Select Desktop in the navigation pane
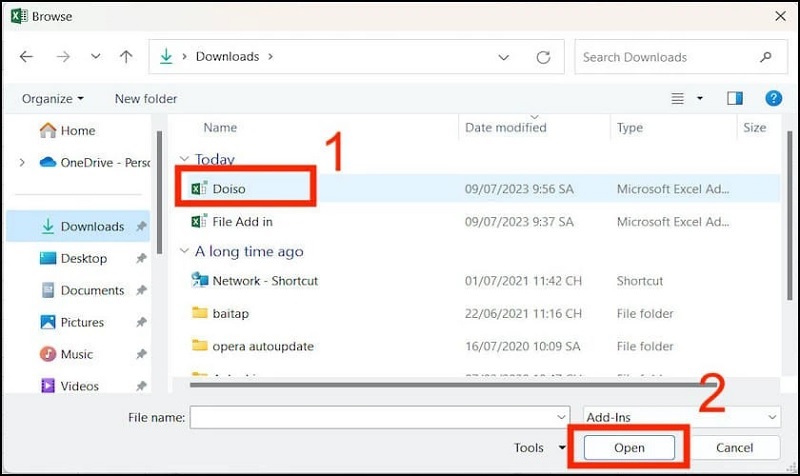800x476 pixels. (83, 258)
